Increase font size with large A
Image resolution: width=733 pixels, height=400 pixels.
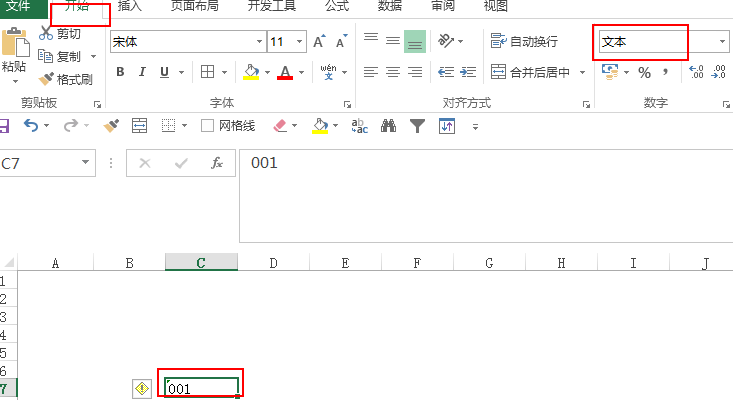tap(319, 42)
